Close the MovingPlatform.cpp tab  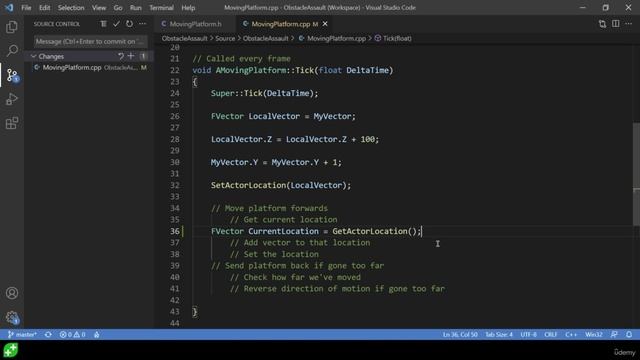pos(325,24)
